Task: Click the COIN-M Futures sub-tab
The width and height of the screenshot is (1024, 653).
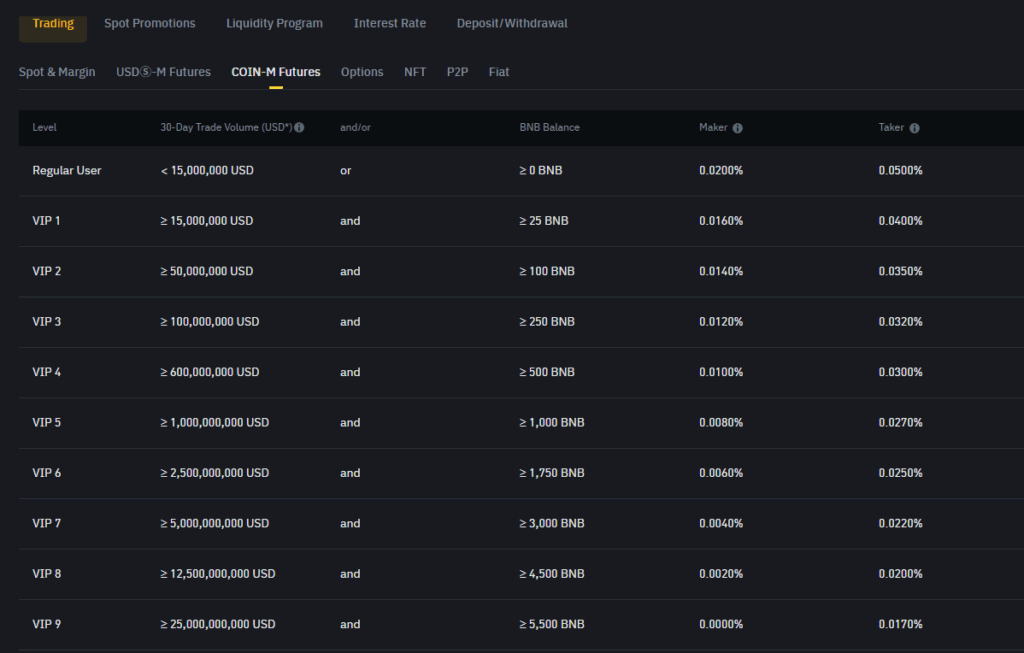Action: click(276, 72)
